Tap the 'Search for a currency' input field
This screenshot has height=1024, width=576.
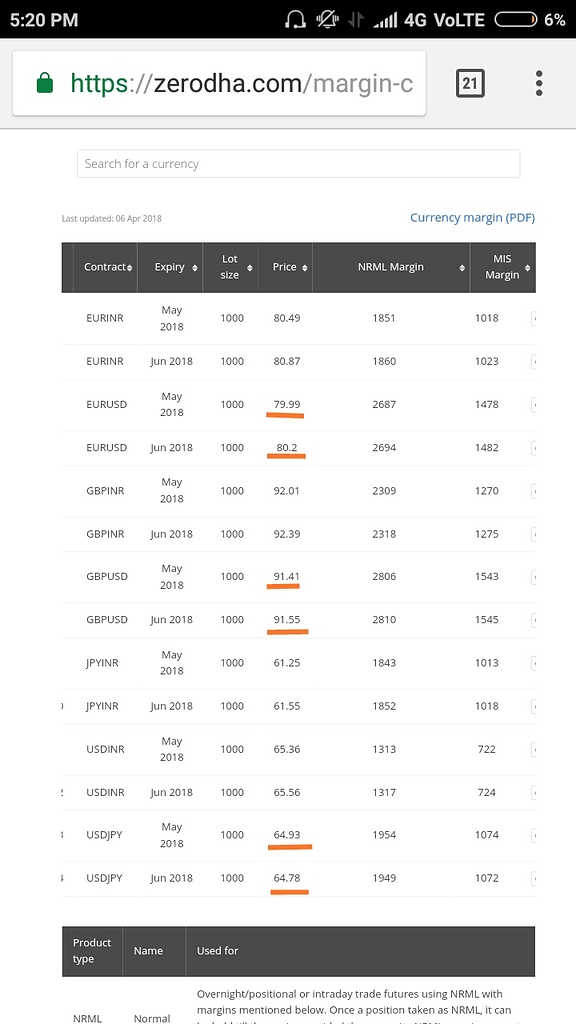point(298,164)
